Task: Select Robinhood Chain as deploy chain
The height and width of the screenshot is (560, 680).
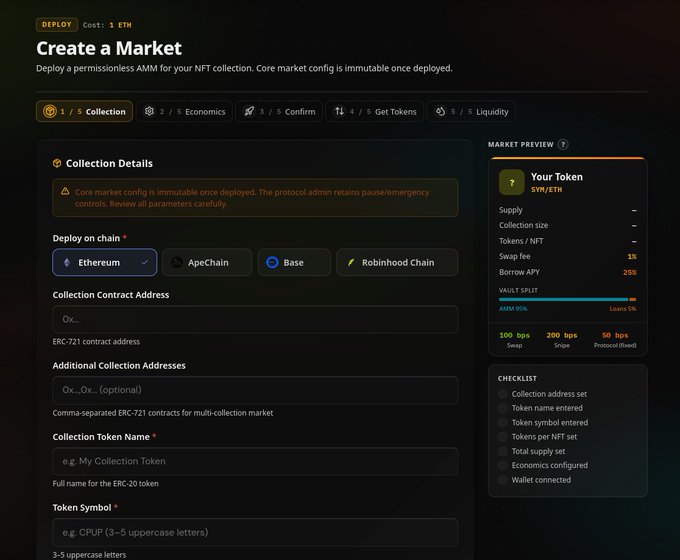Action: point(397,262)
